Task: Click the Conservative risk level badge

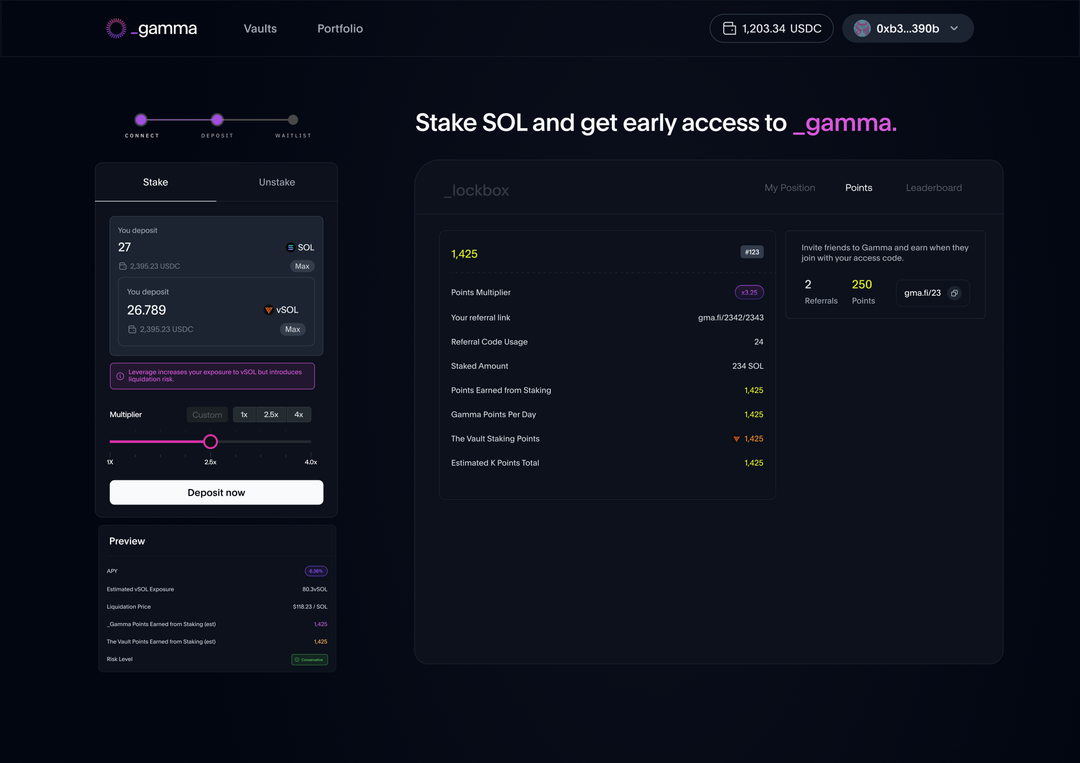Action: point(309,659)
